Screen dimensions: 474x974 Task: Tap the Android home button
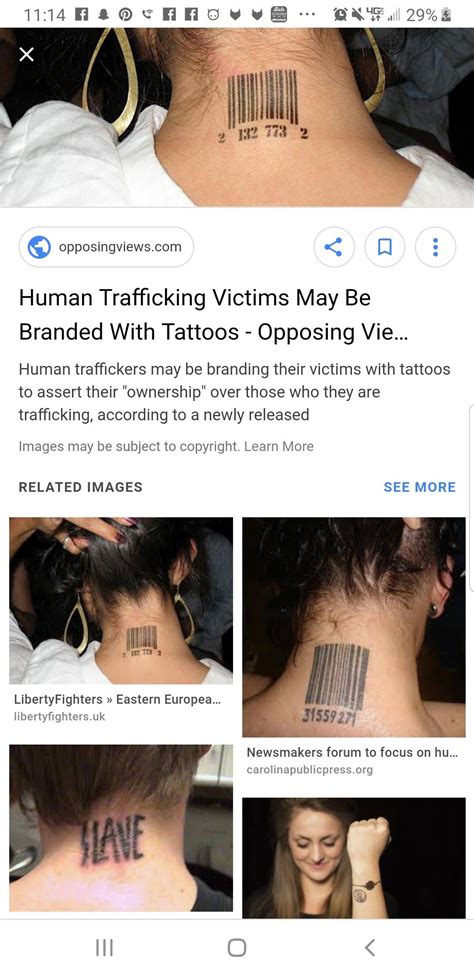[x=237, y=947]
